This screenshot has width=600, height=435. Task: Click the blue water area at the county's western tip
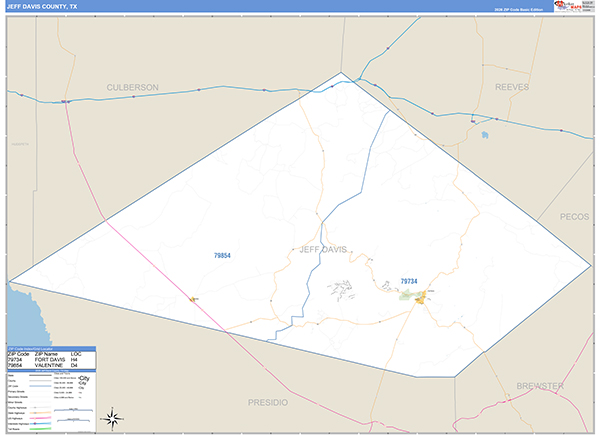26,318
